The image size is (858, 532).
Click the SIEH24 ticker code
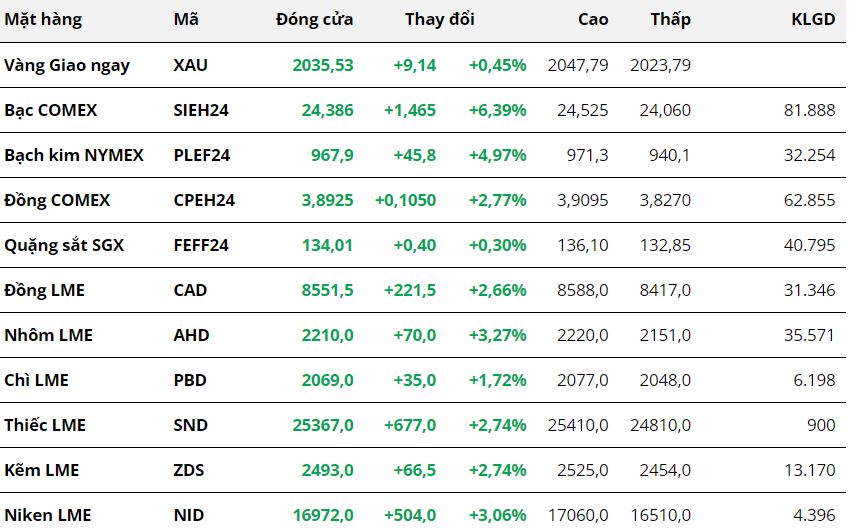pyautogui.click(x=201, y=110)
